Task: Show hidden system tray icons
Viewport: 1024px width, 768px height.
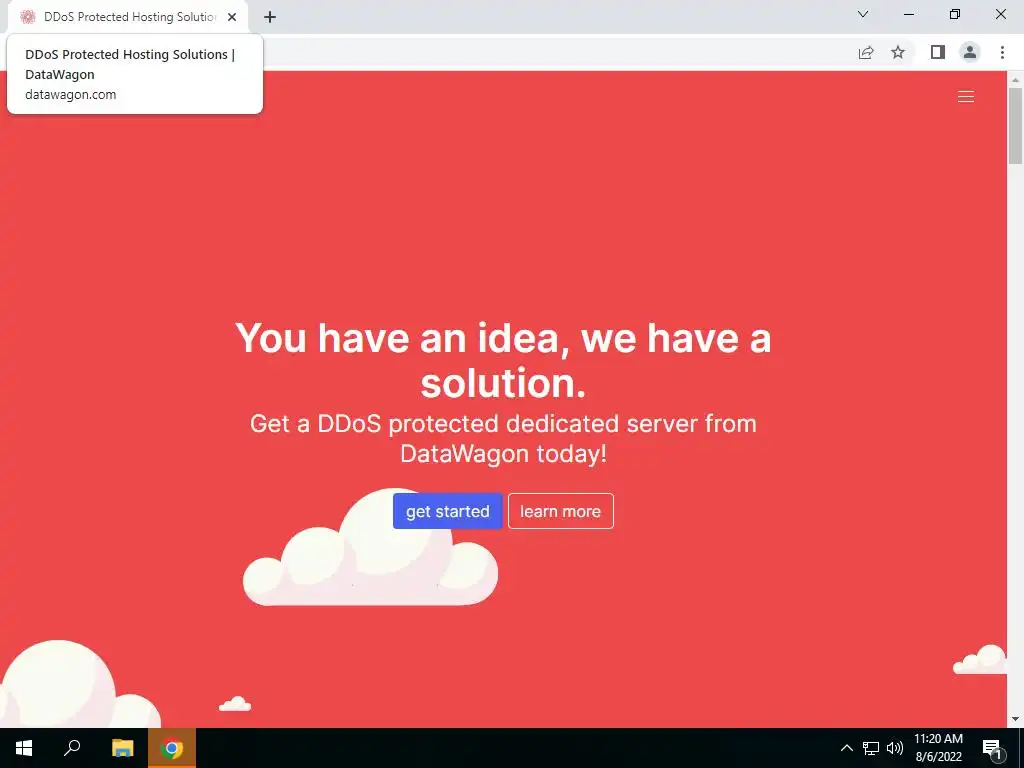Action: tap(846, 748)
